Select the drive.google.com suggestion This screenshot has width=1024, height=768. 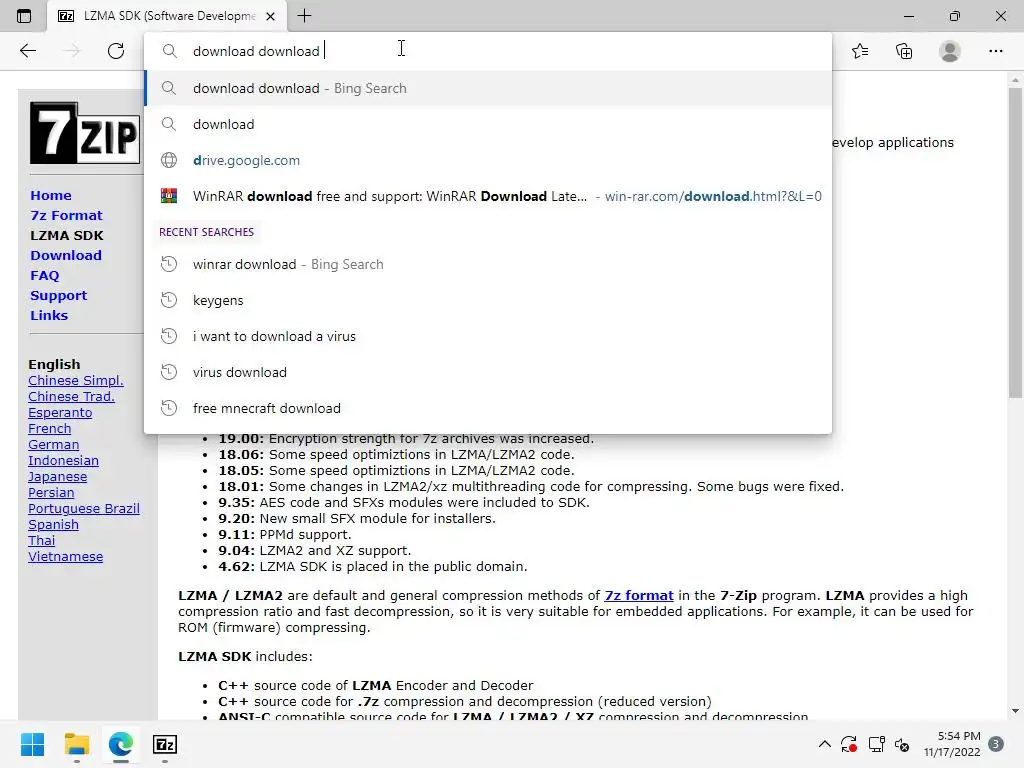click(488, 160)
